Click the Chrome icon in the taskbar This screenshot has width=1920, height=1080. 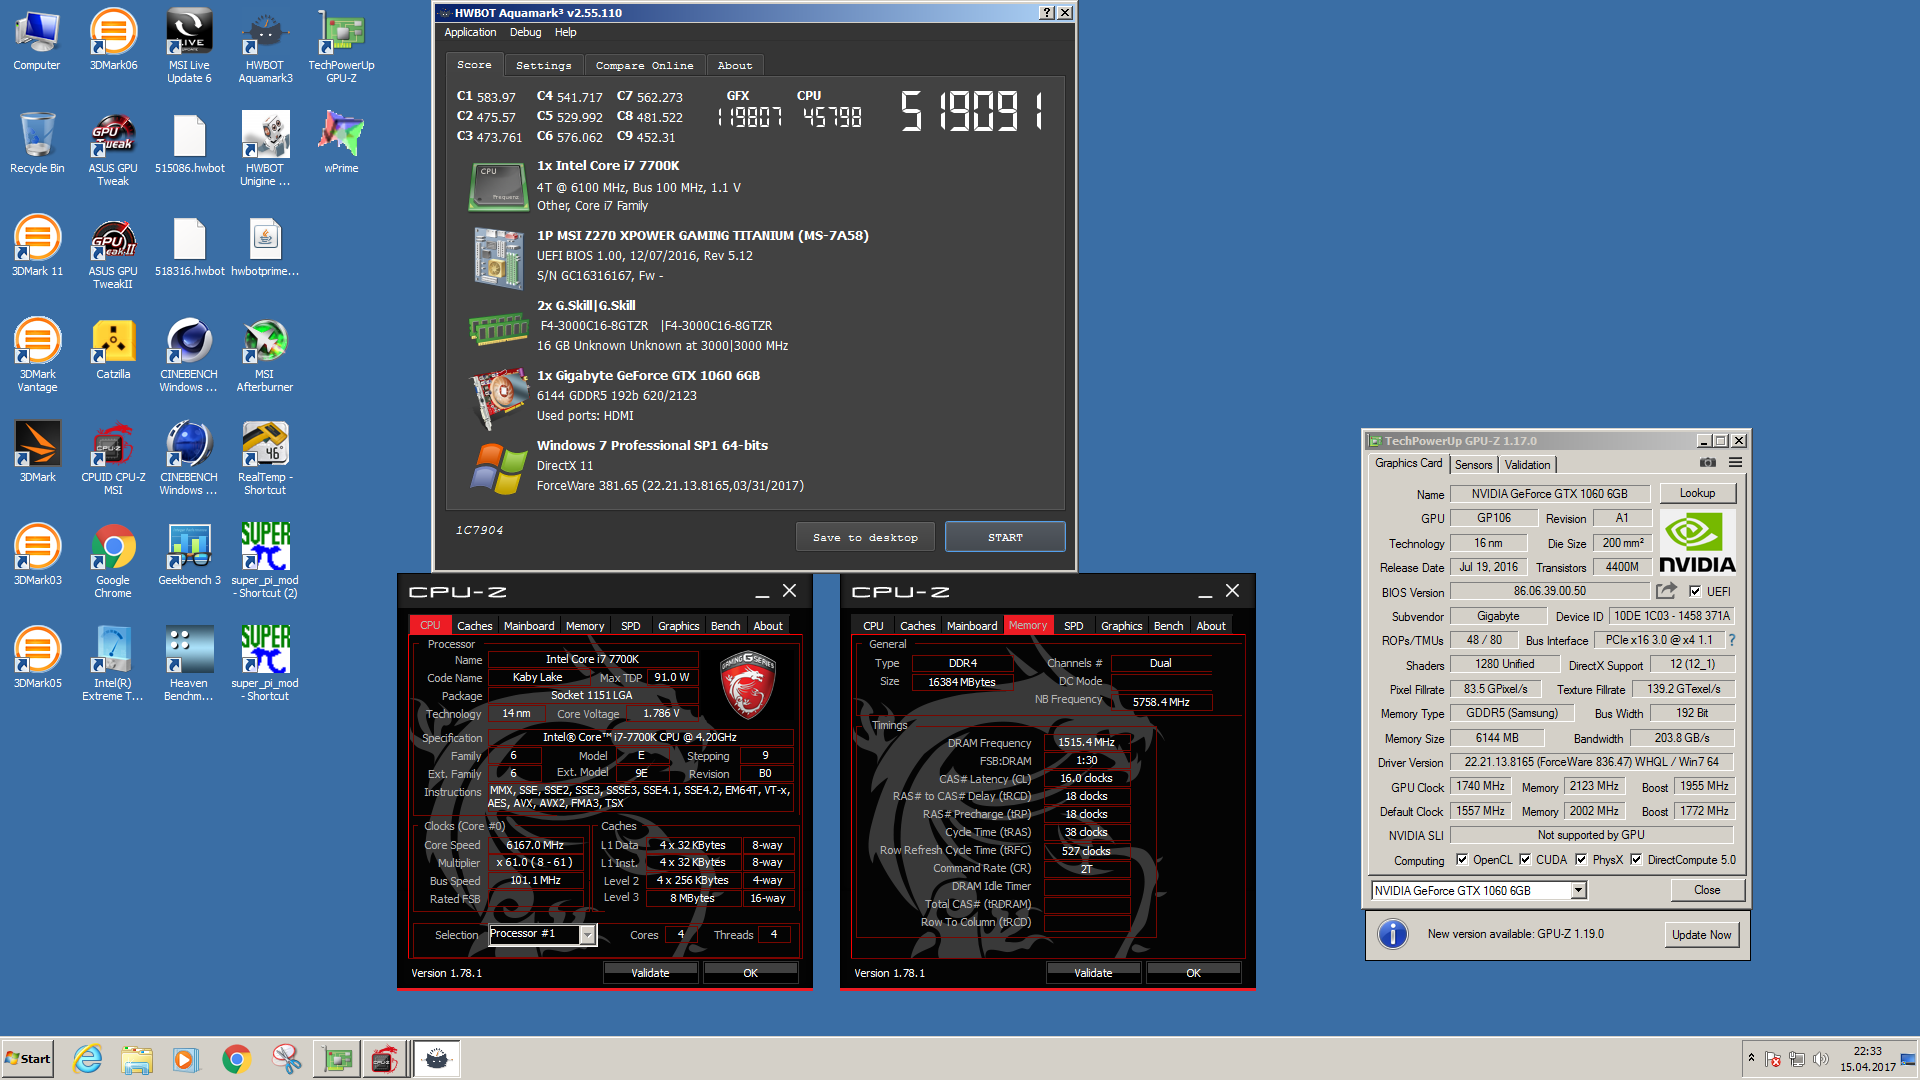[237, 1059]
